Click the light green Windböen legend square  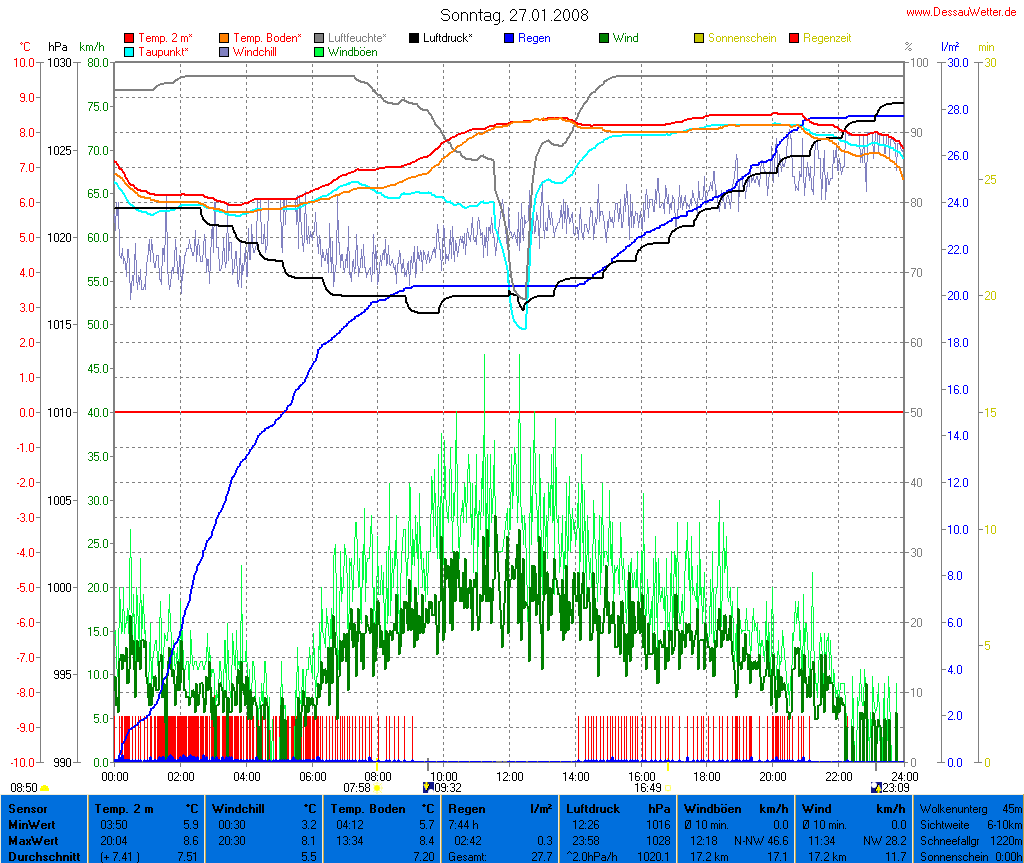coord(319,51)
